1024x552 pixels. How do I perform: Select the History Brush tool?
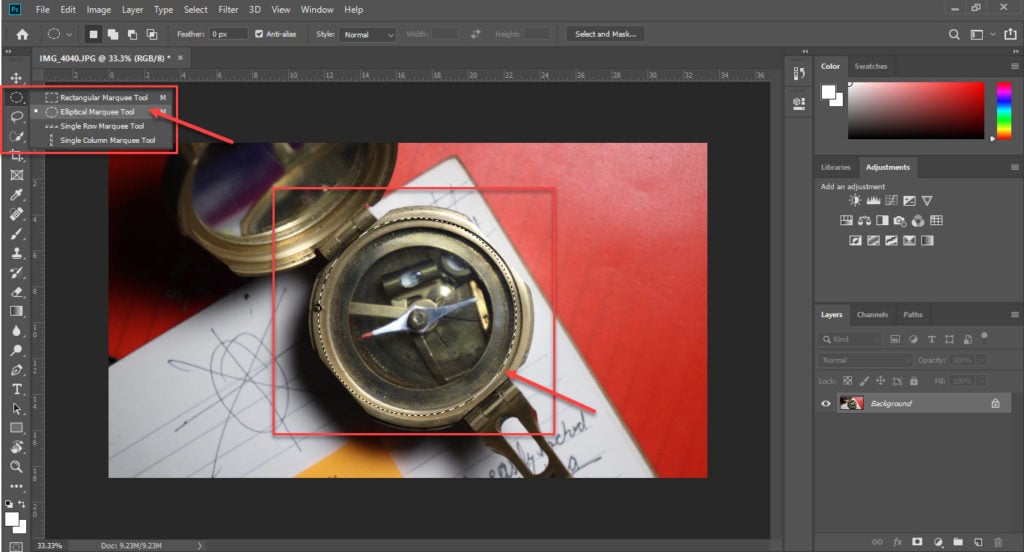16,272
